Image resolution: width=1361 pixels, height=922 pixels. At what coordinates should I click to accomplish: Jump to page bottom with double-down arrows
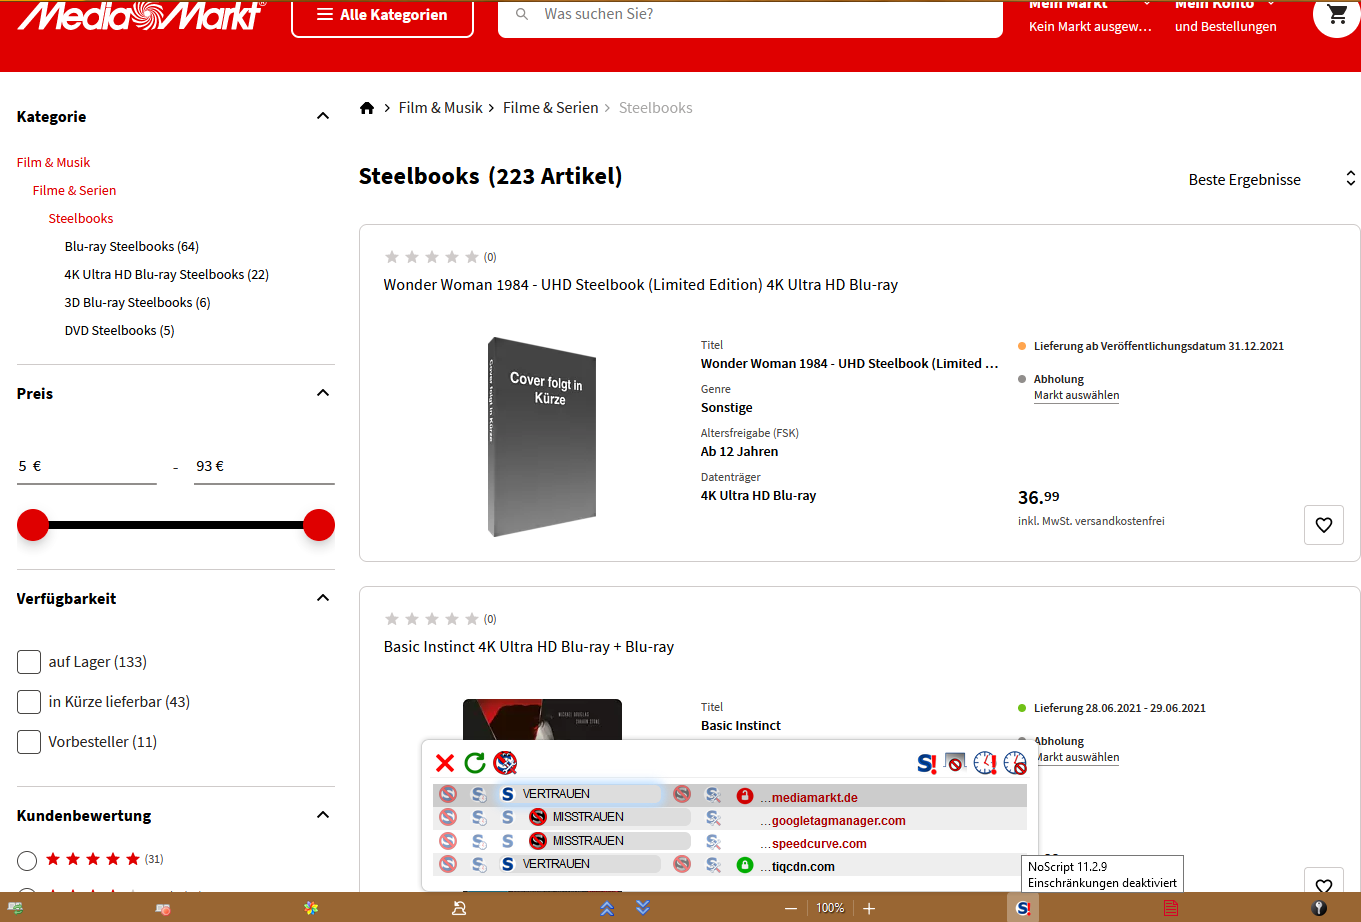click(643, 908)
